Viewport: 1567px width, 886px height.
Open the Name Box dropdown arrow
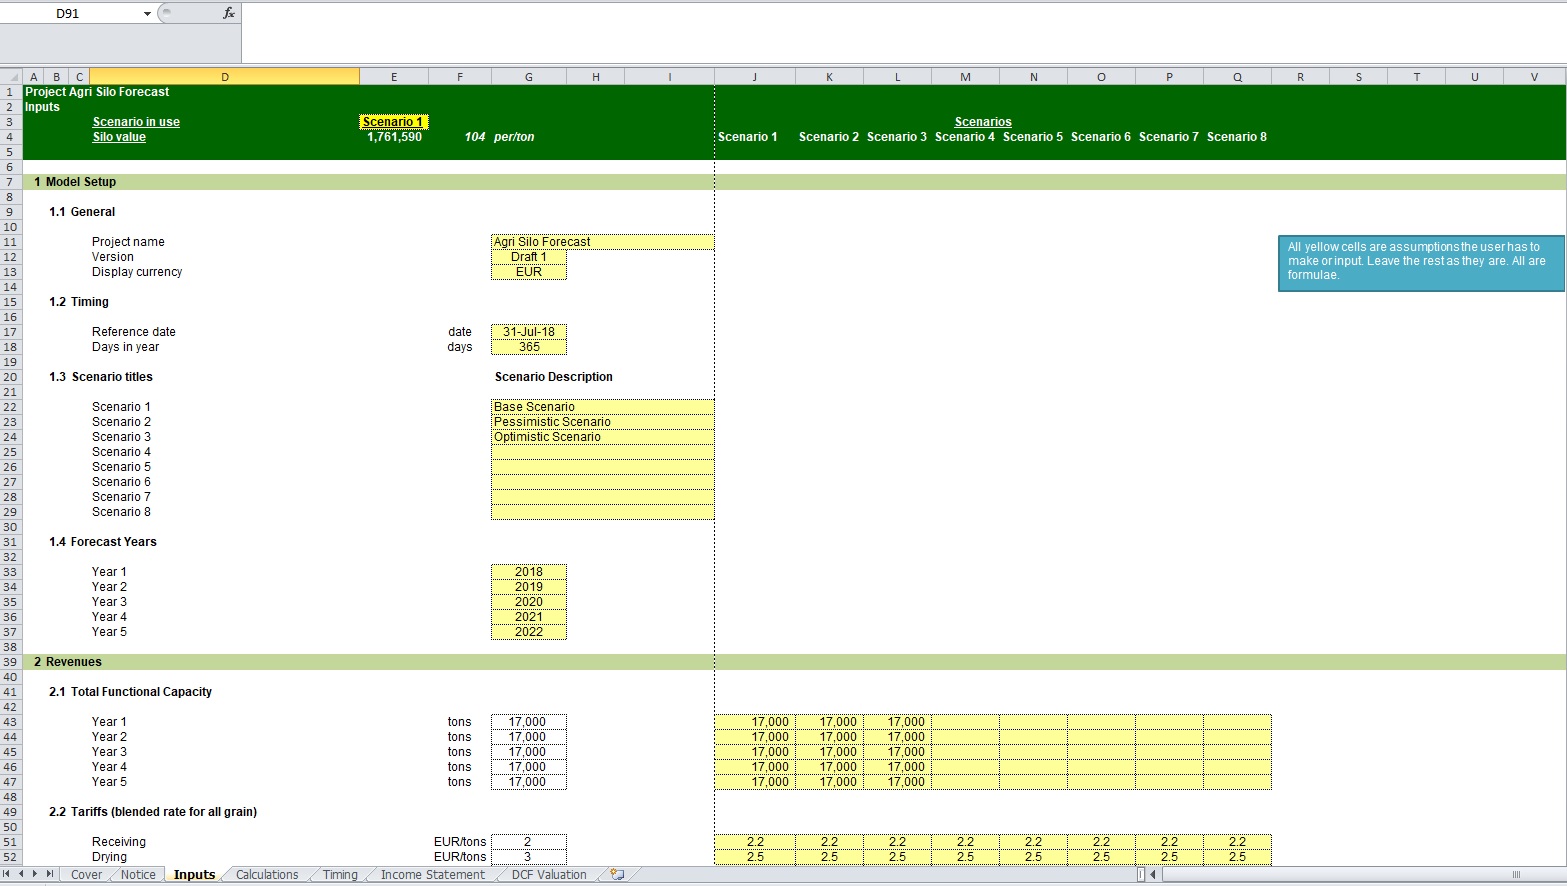coord(147,14)
